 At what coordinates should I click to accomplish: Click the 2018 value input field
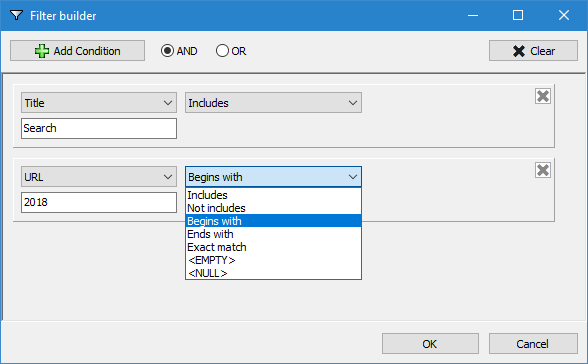99,202
